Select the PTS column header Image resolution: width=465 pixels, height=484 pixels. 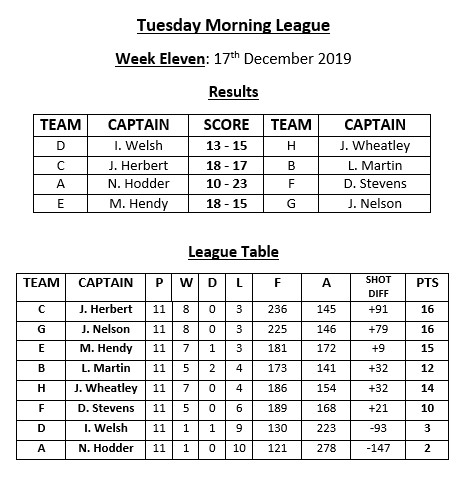427,283
